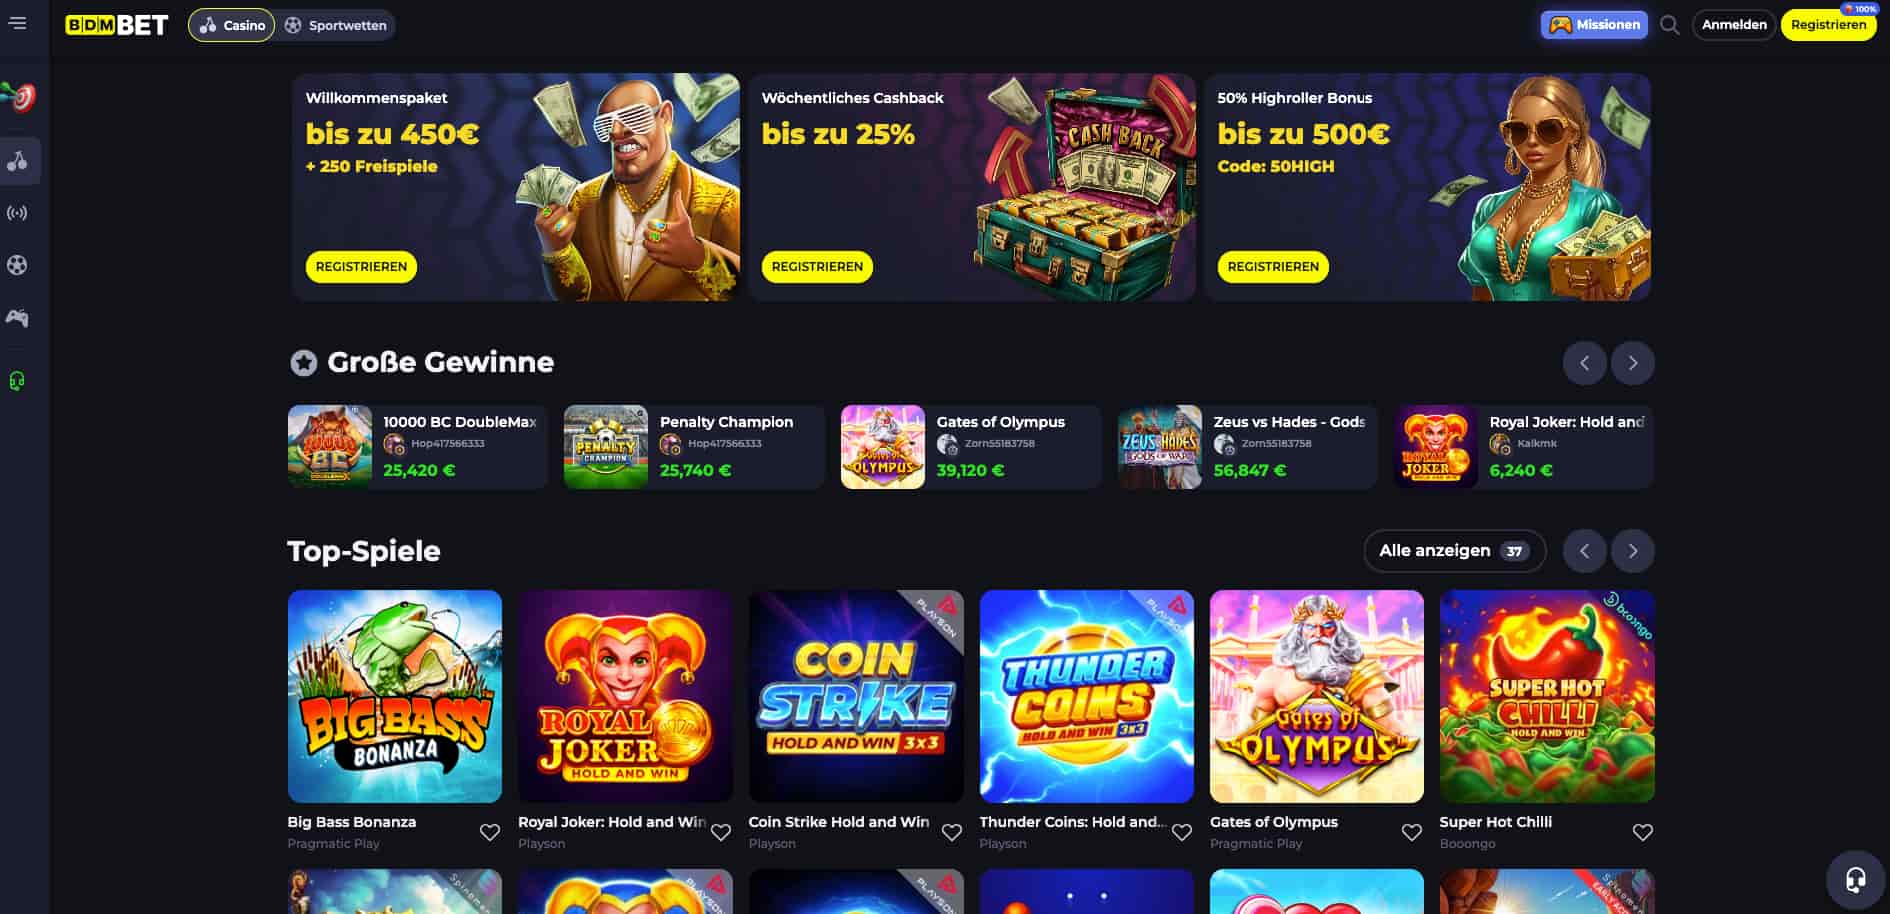Favorite Big Bass Bonanza with heart
The width and height of the screenshot is (1890, 914).
pyautogui.click(x=490, y=832)
